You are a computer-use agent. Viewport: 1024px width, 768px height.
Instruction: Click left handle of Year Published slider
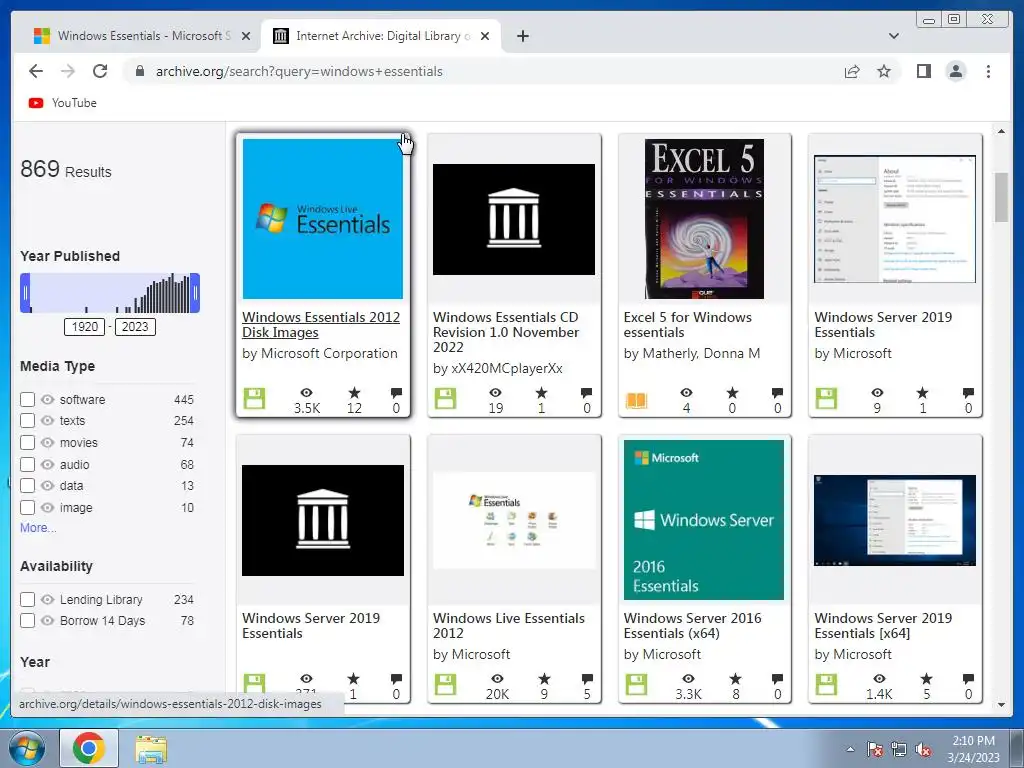click(25, 293)
